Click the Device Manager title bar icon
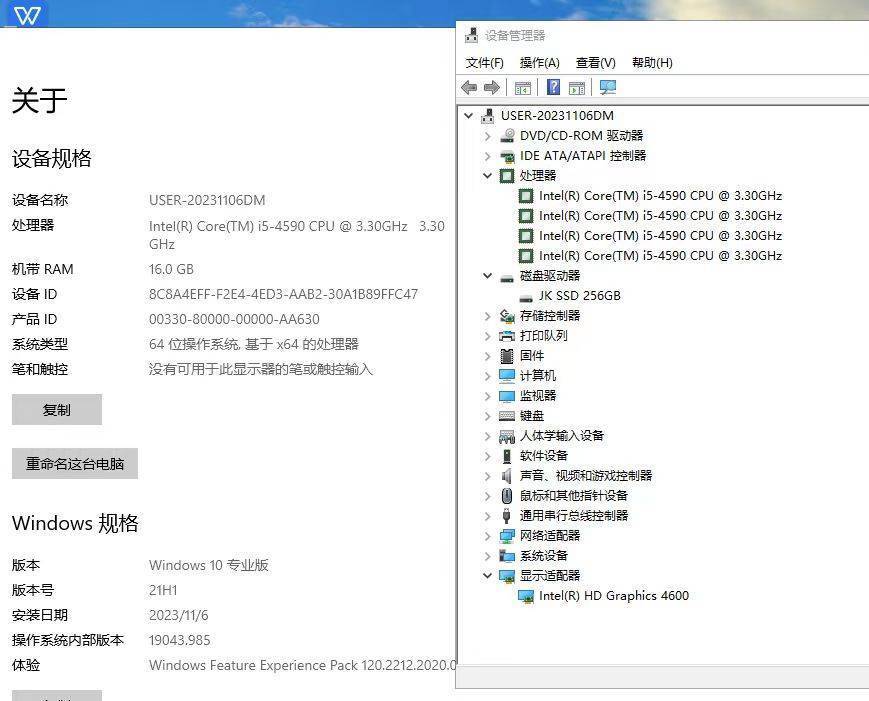This screenshot has width=869, height=701. (472, 35)
